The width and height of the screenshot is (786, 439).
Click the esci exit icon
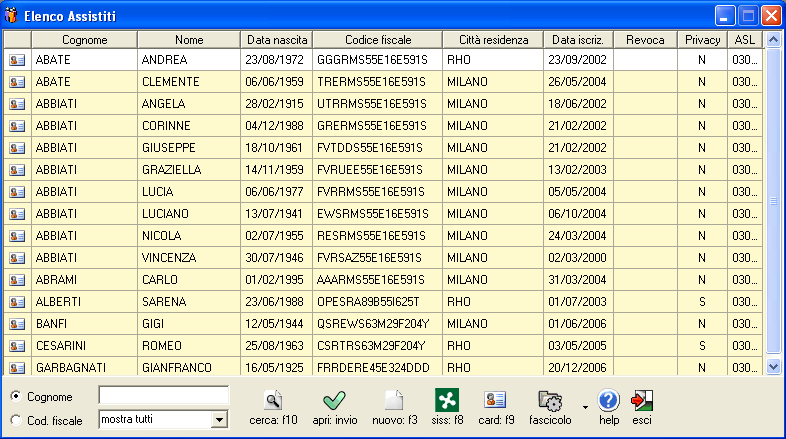[x=641, y=400]
